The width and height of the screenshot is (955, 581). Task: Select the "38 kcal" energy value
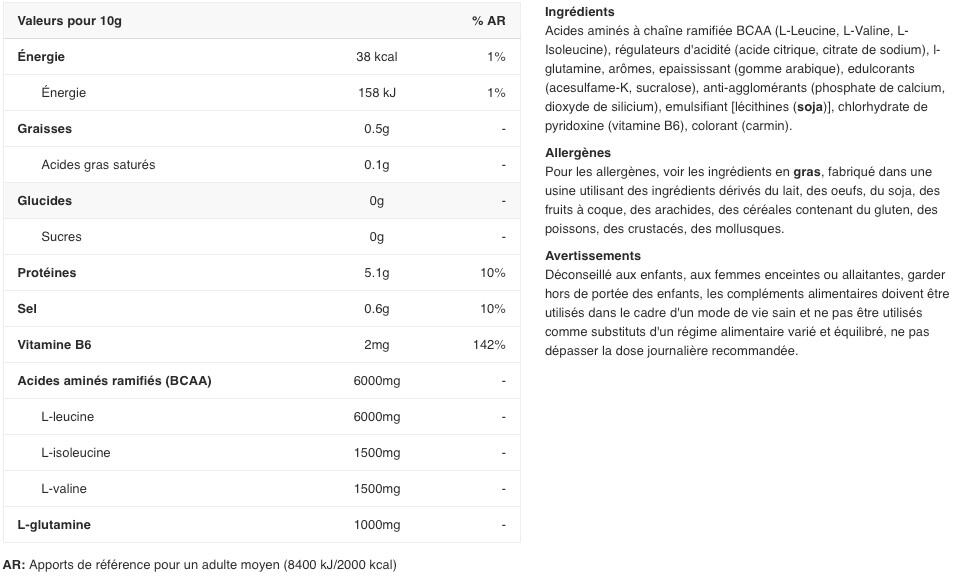click(376, 57)
